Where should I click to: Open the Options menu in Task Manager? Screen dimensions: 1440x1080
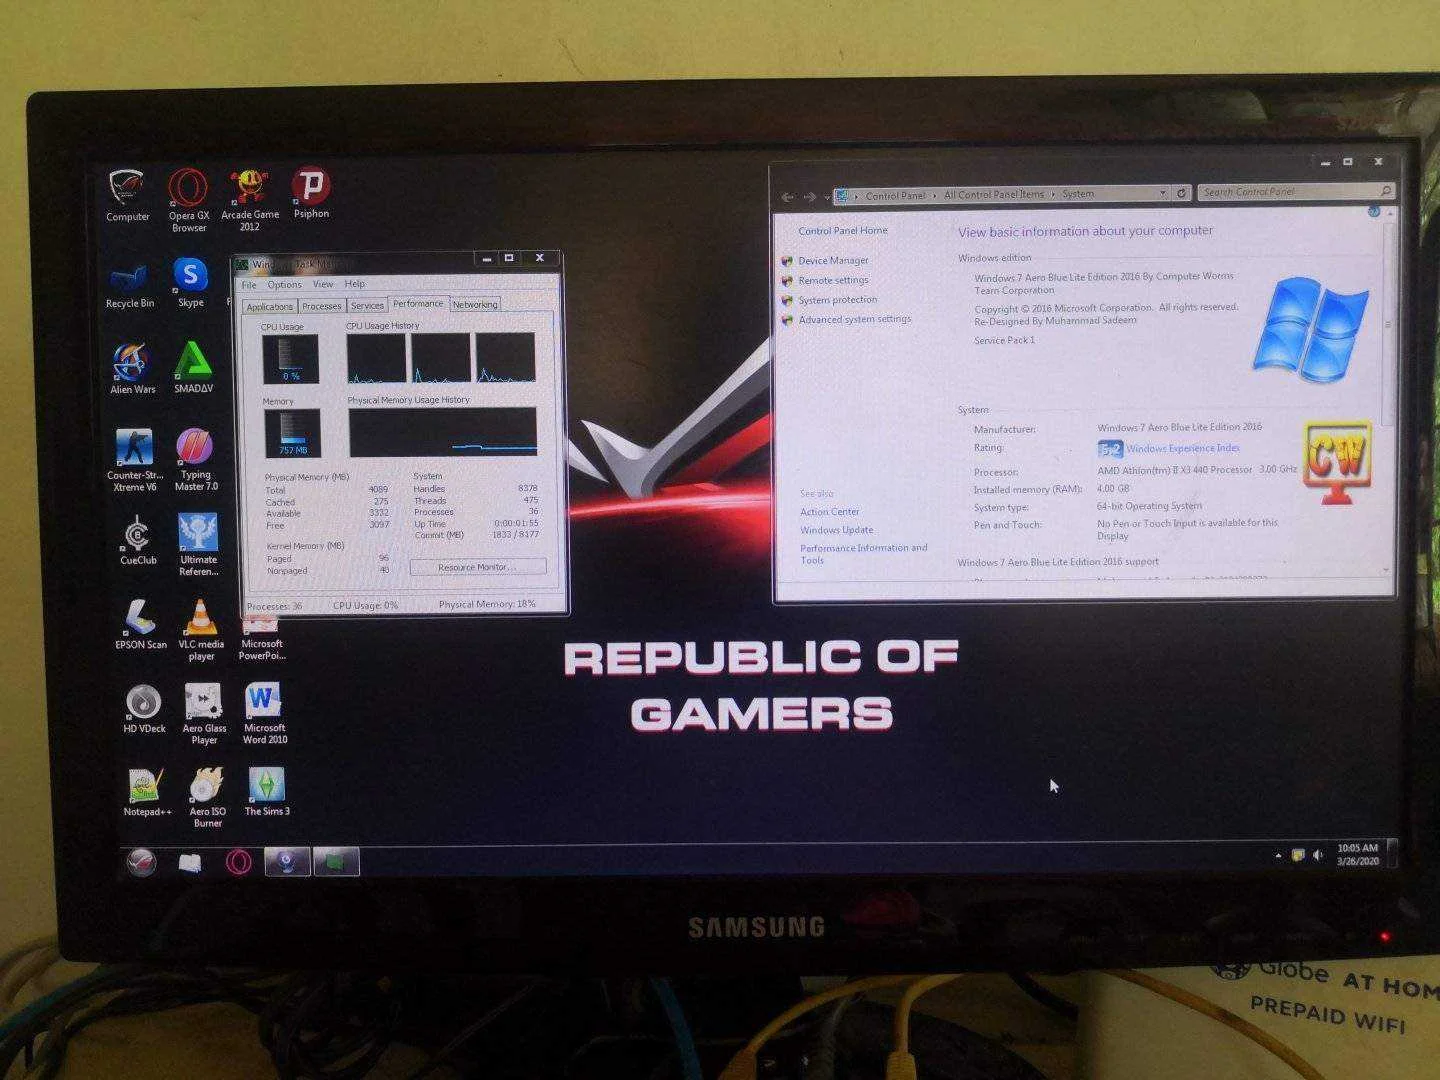pos(284,285)
